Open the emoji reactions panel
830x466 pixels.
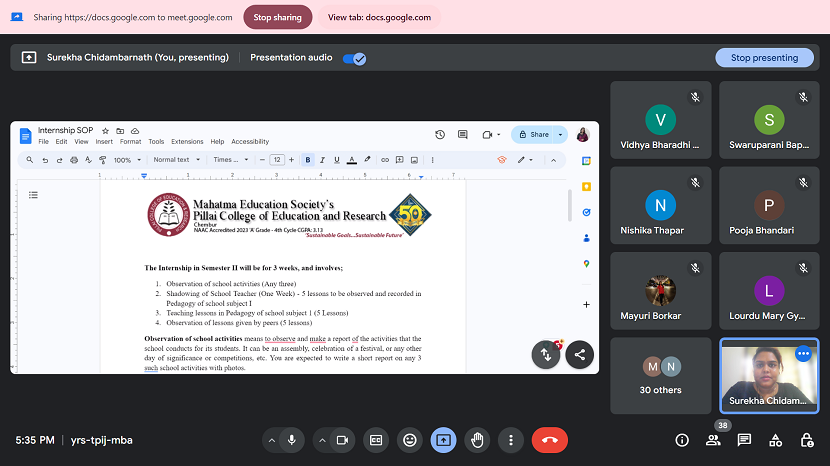pyautogui.click(x=409, y=439)
